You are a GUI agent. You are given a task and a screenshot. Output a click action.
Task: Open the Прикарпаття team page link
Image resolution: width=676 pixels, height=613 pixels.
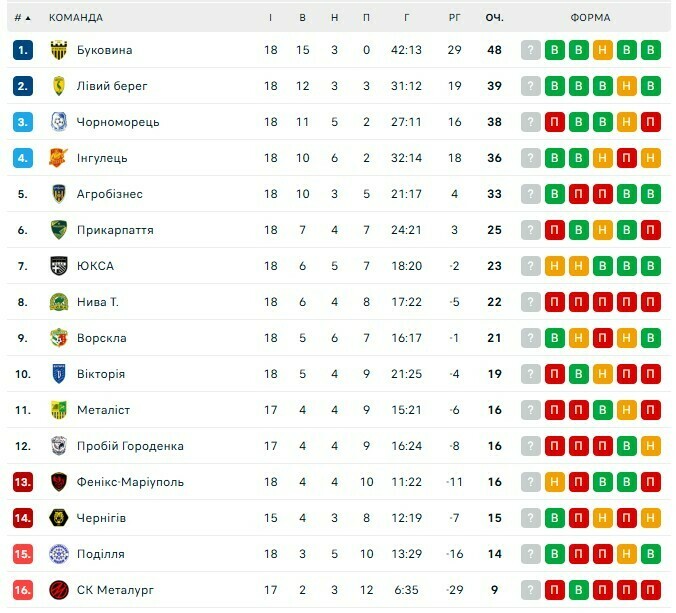point(115,230)
